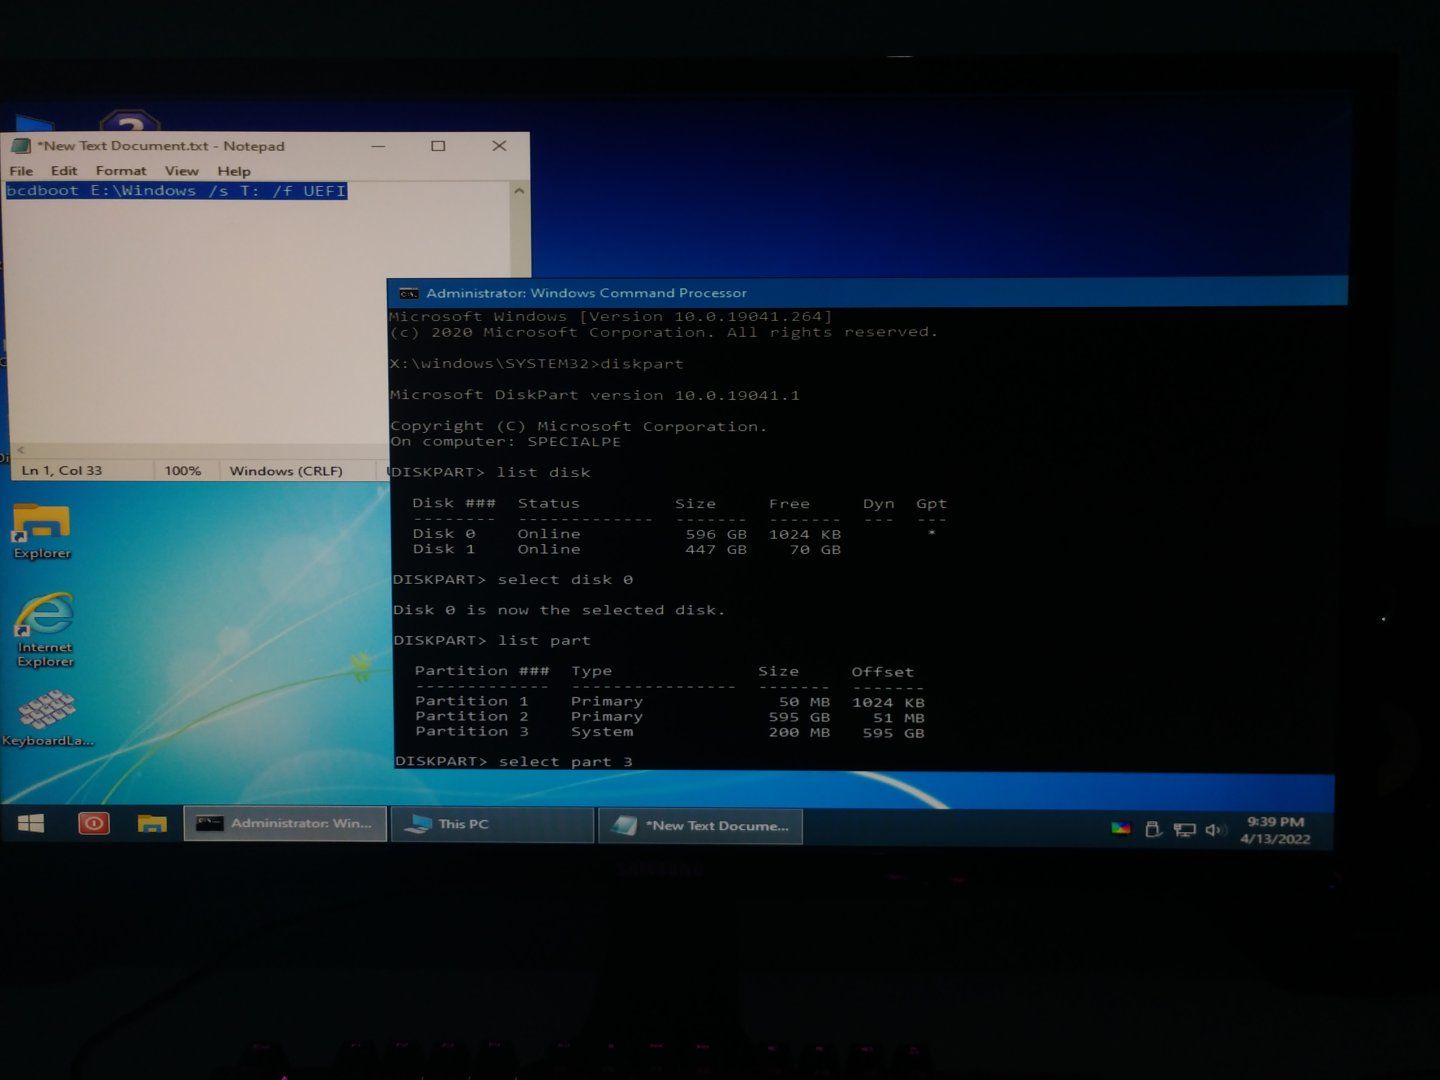
Task: Click 'Disk 0 is now the selected disk.' text
Action: click(559, 610)
